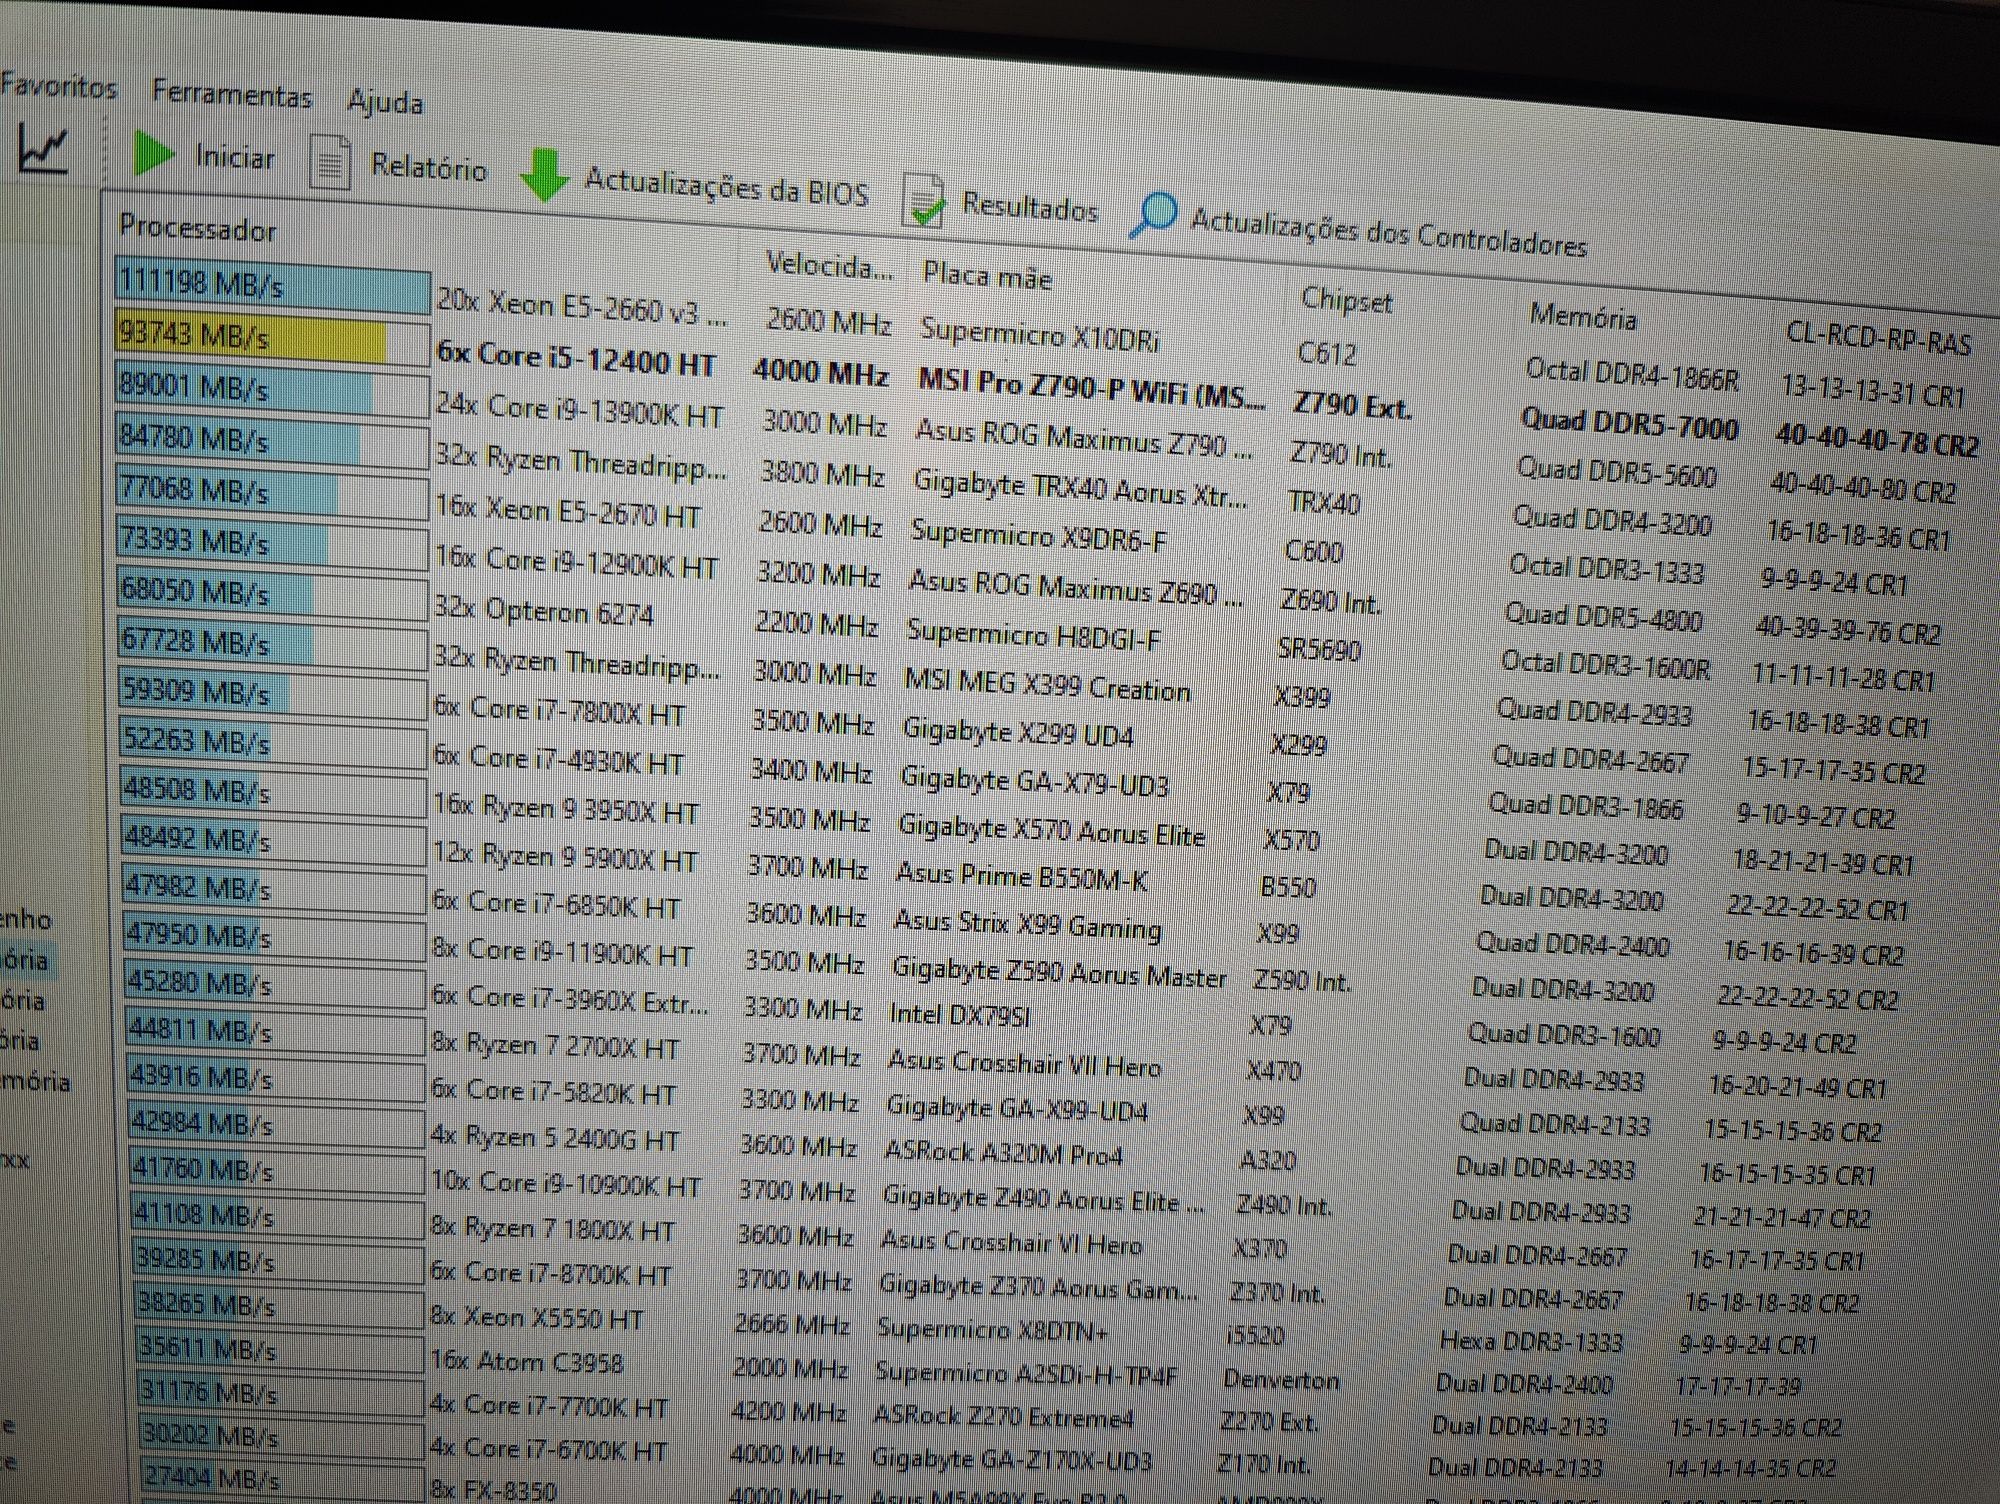Click the Denverton chipset cell
The image size is (2000, 1504).
[x=1281, y=1379]
